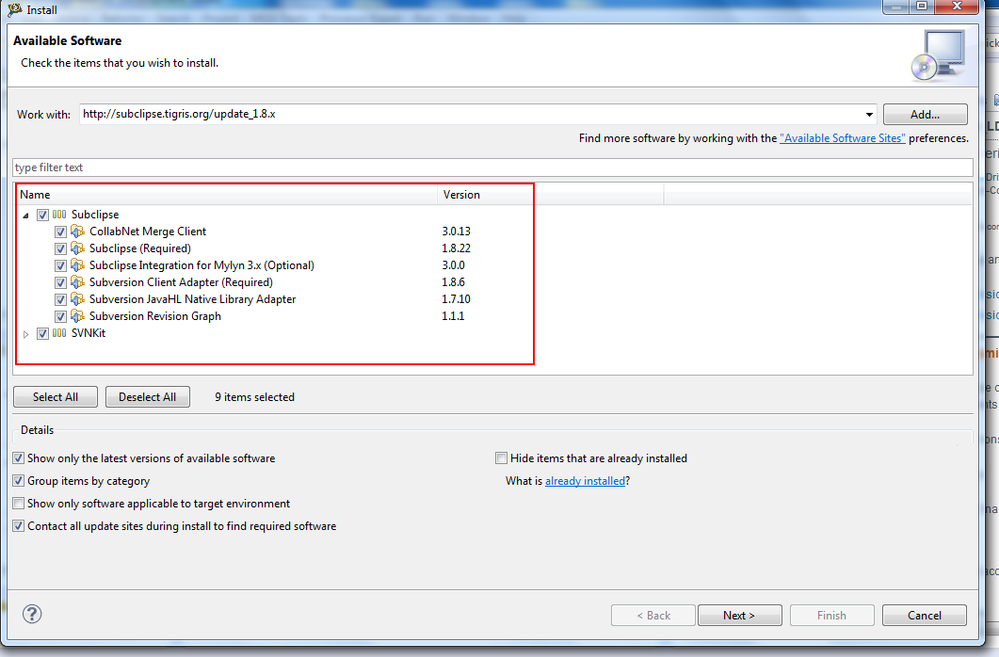Toggle Group items by category
The width and height of the screenshot is (999, 657).
coord(18,480)
